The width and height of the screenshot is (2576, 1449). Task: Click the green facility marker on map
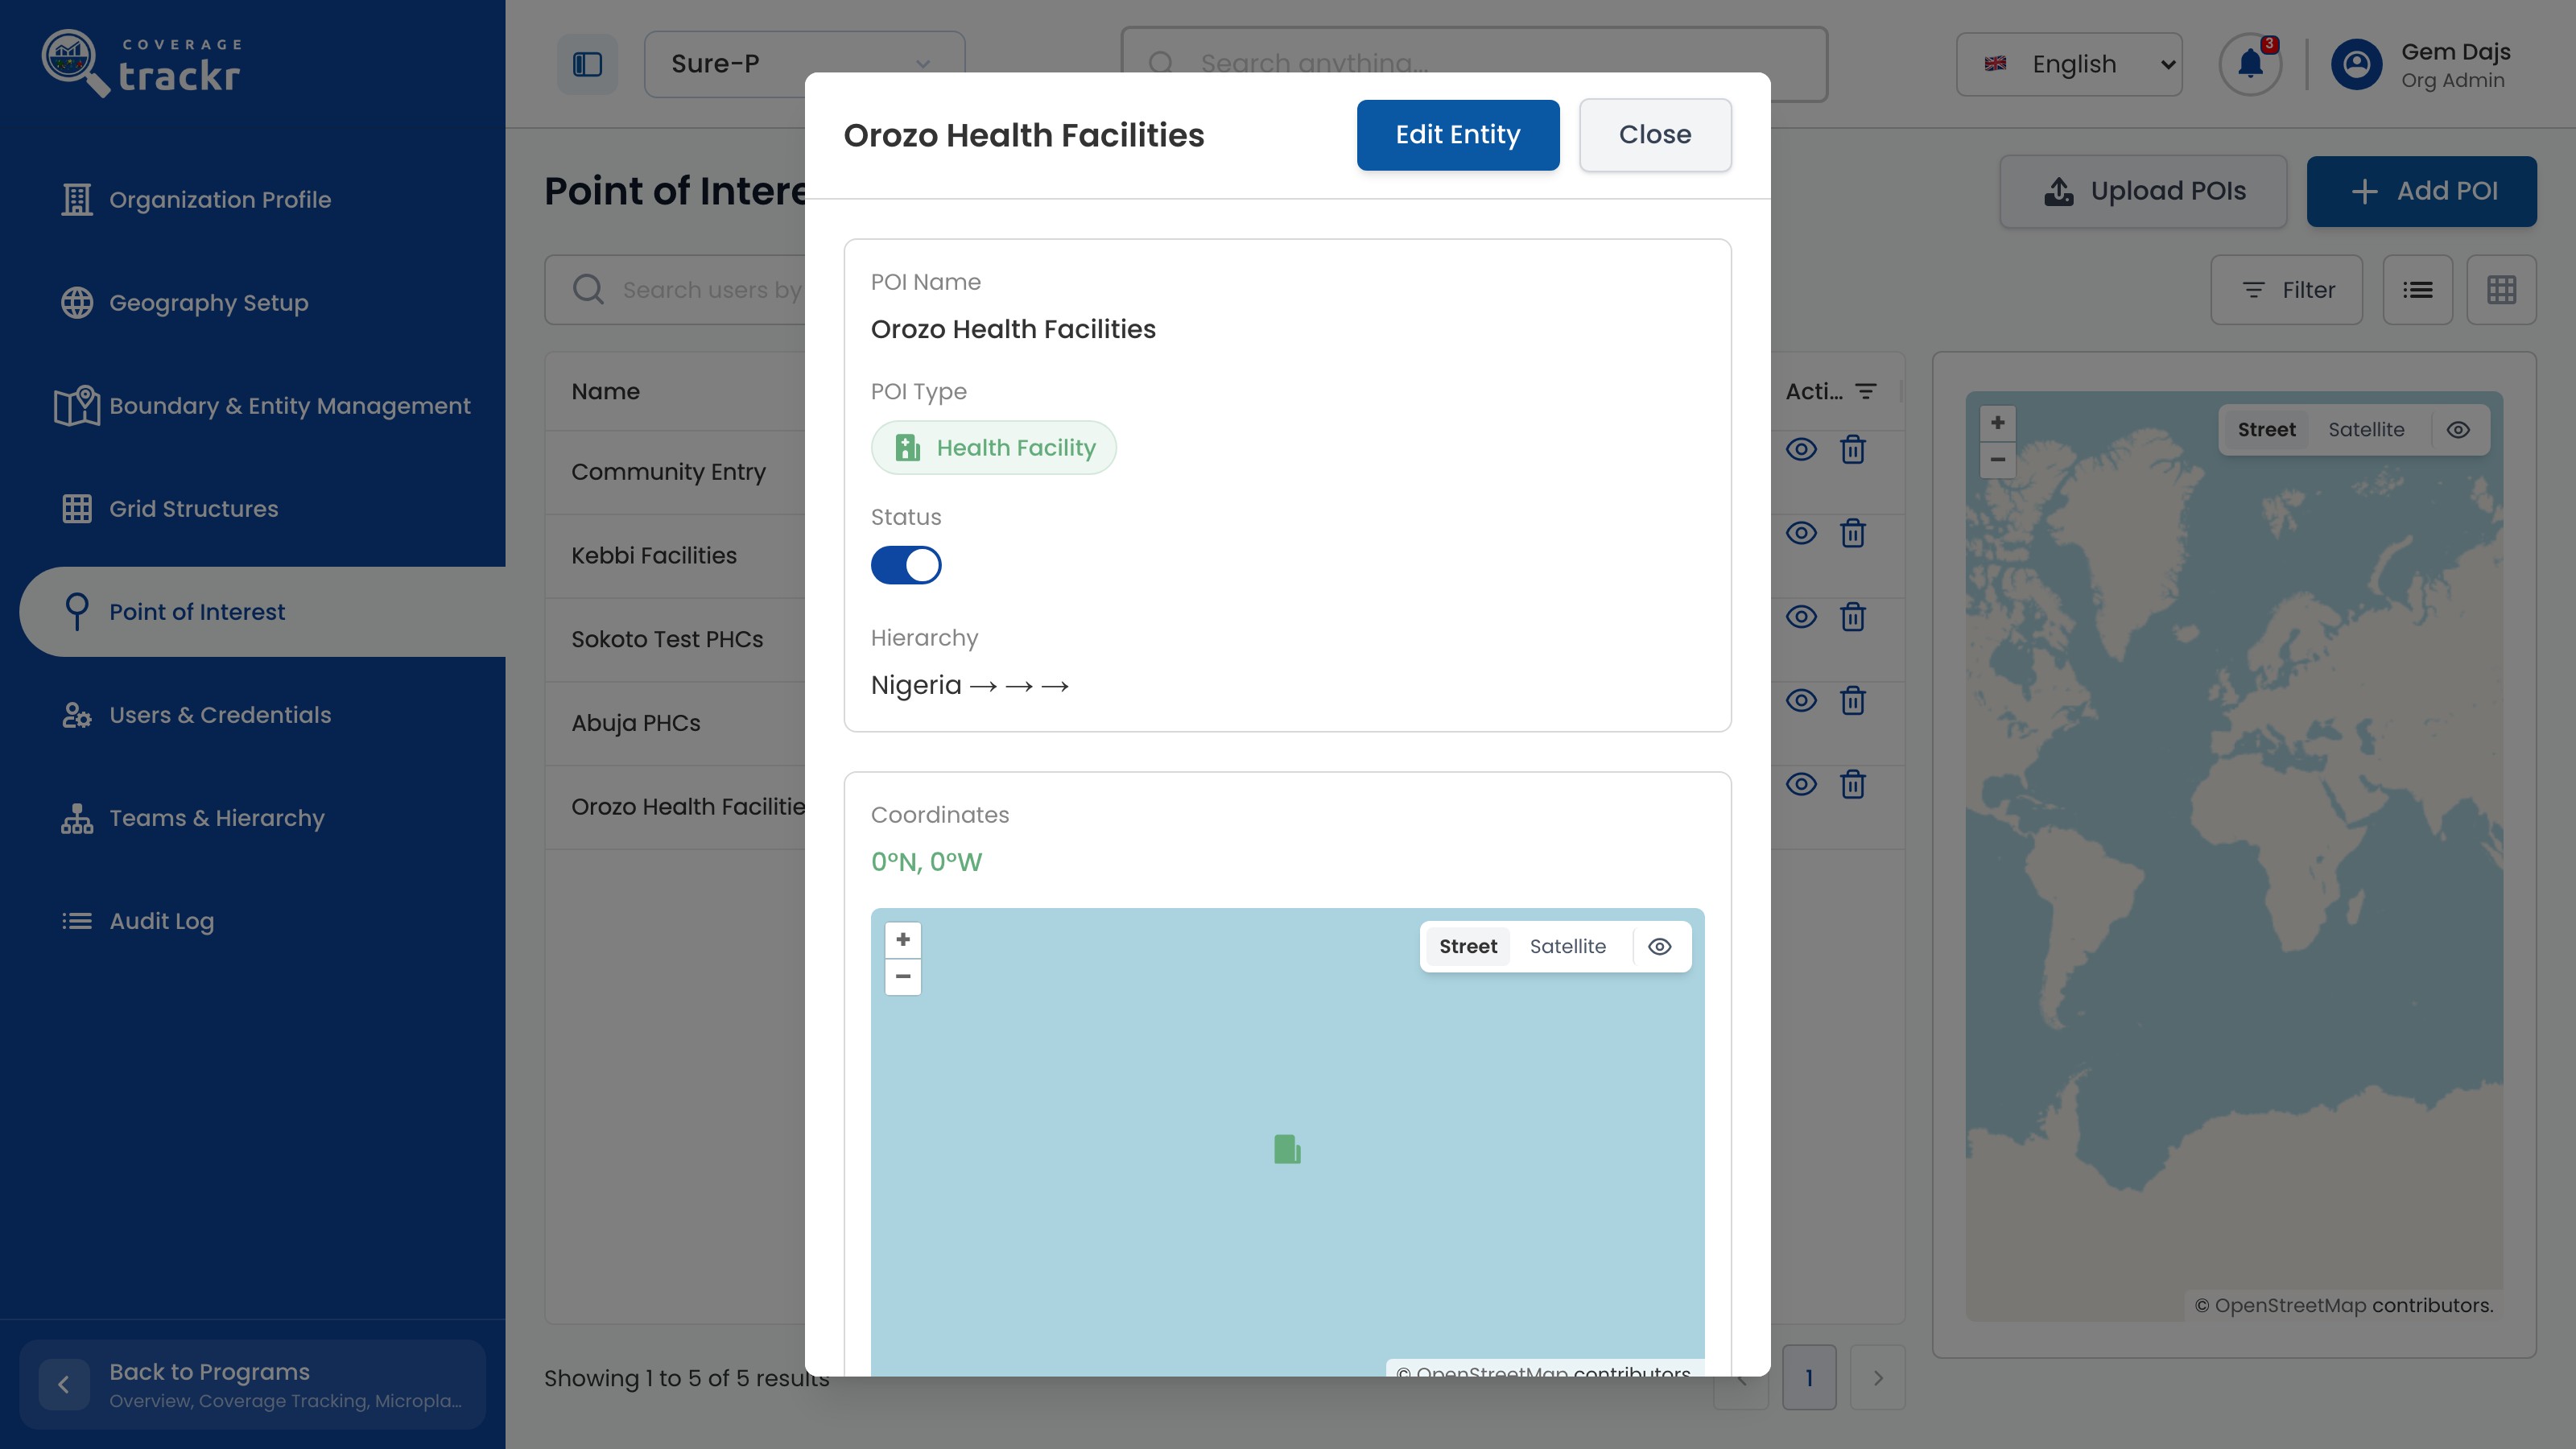pos(1287,1149)
